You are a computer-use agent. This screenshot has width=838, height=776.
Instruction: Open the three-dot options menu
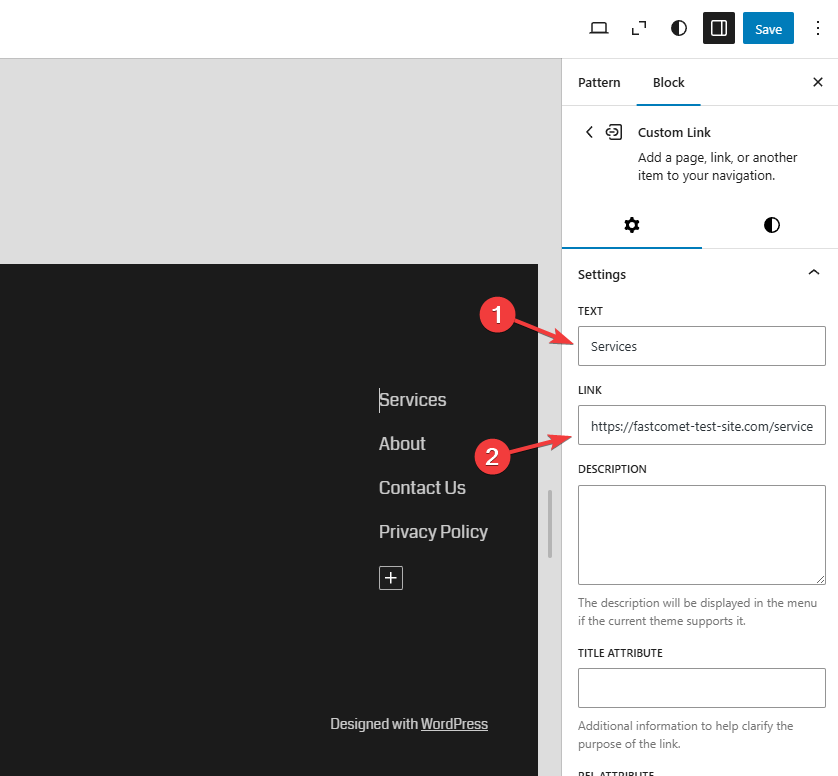click(817, 29)
